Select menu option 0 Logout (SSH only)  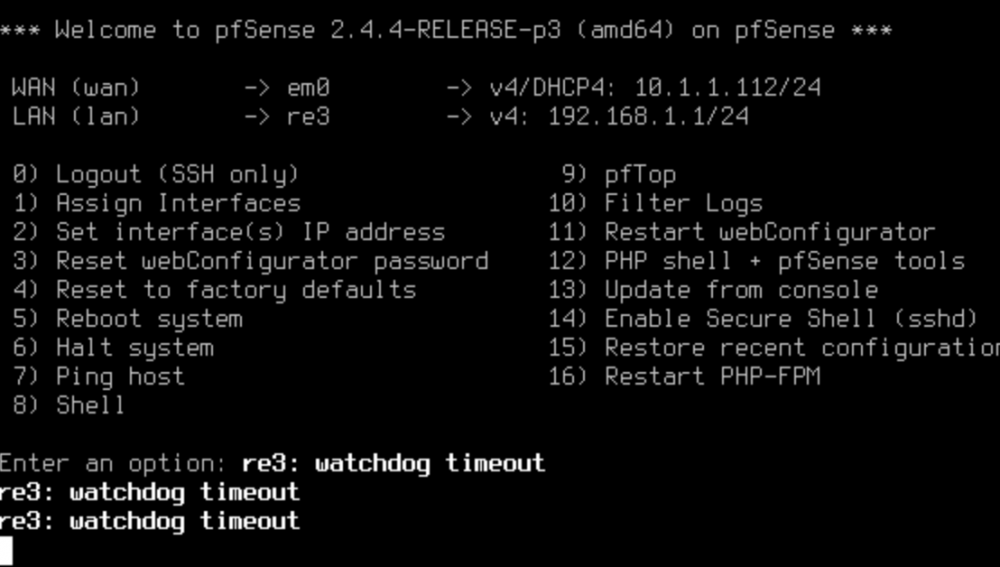pos(156,174)
